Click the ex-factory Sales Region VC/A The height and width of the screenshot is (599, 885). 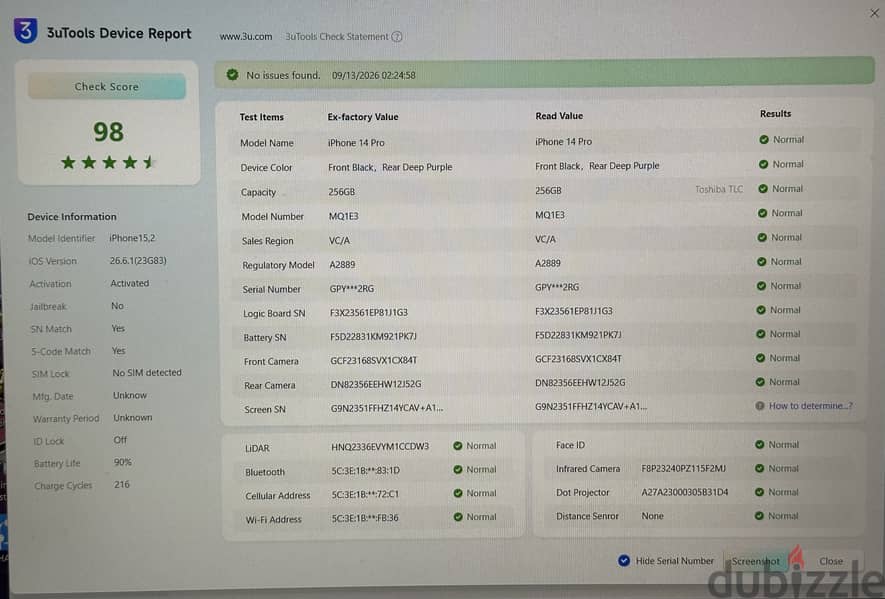click(x=339, y=240)
